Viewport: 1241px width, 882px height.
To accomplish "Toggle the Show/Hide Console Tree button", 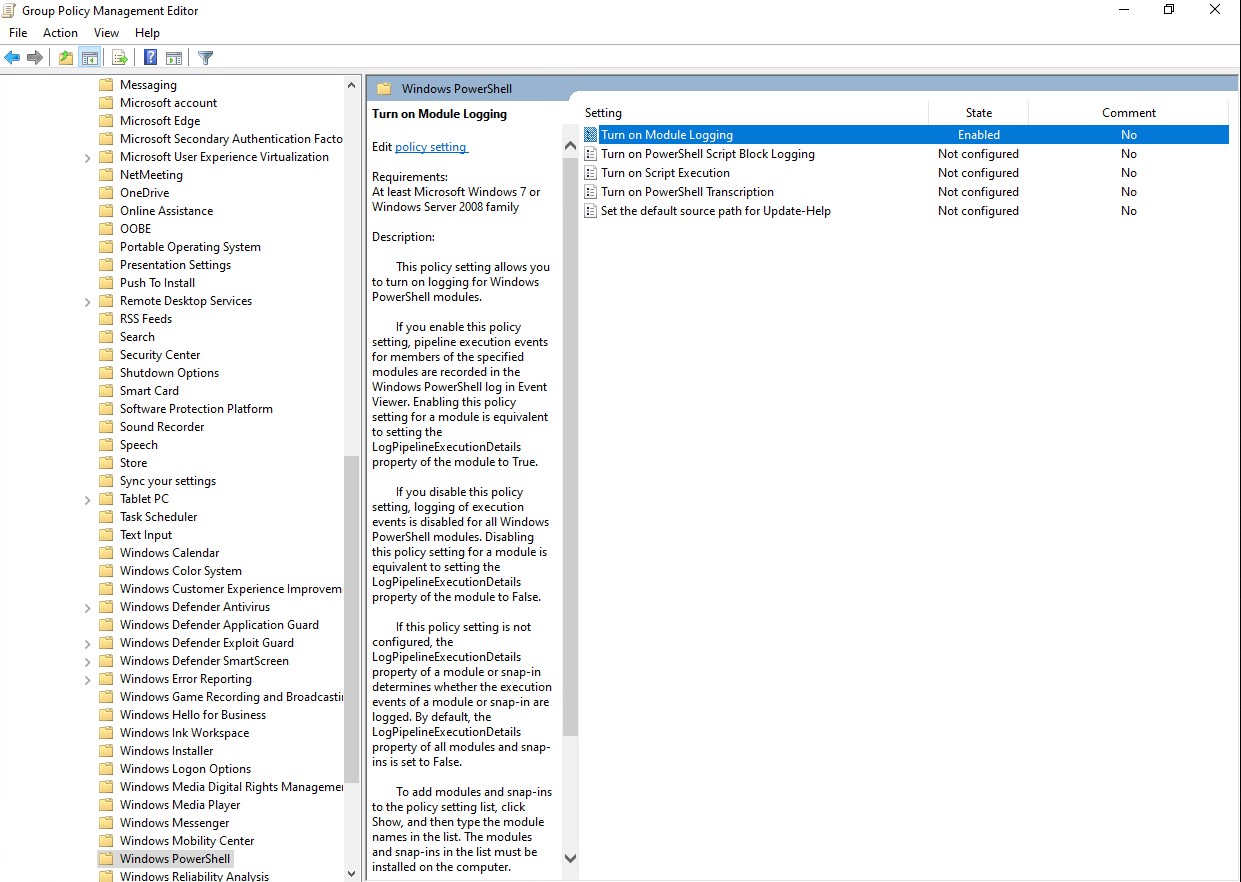I will pyautogui.click(x=89, y=58).
